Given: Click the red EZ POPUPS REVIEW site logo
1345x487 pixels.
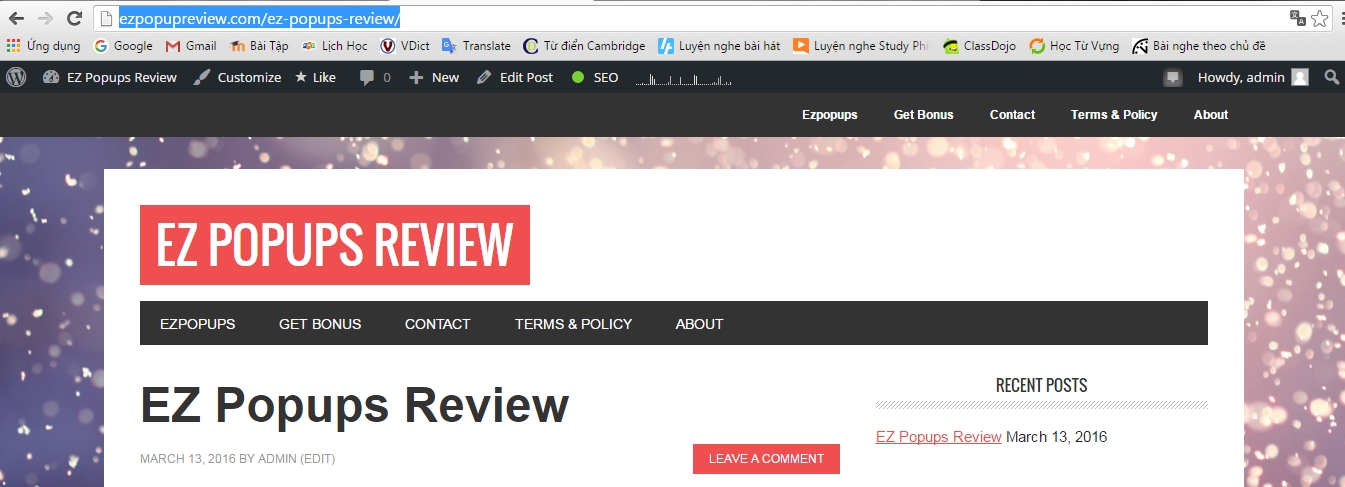Looking at the screenshot, I should pyautogui.click(x=335, y=245).
